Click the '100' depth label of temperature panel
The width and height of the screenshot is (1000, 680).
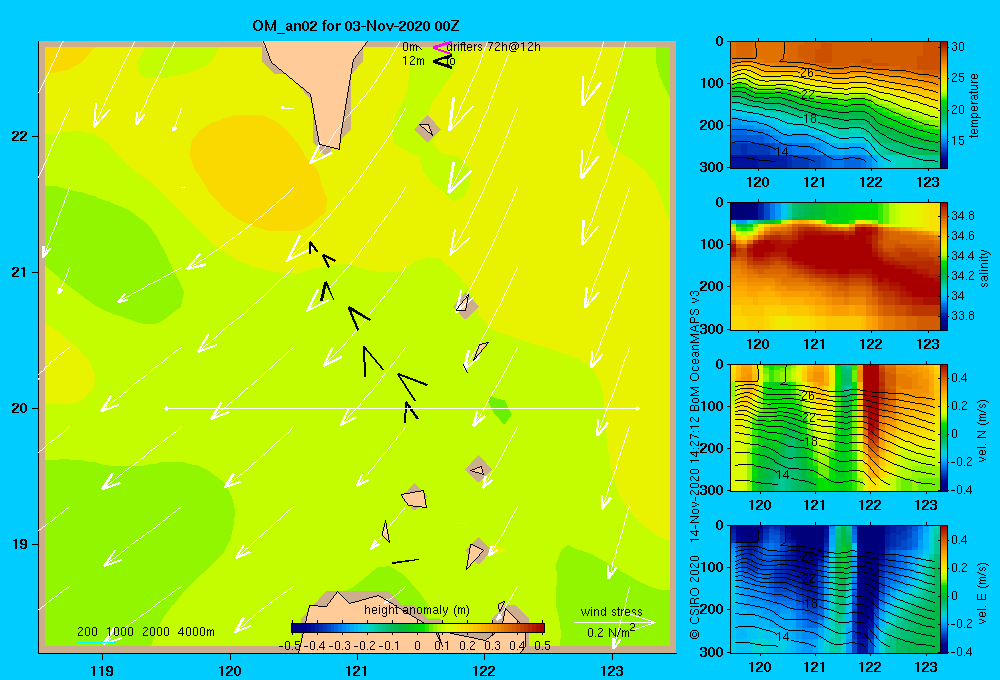(711, 83)
